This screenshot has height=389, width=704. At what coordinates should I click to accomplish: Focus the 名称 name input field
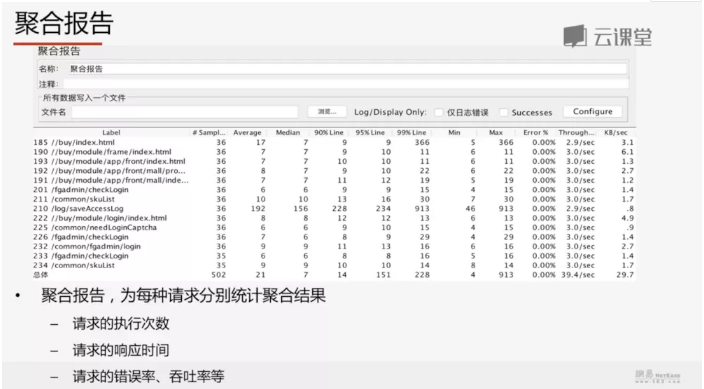(x=348, y=69)
